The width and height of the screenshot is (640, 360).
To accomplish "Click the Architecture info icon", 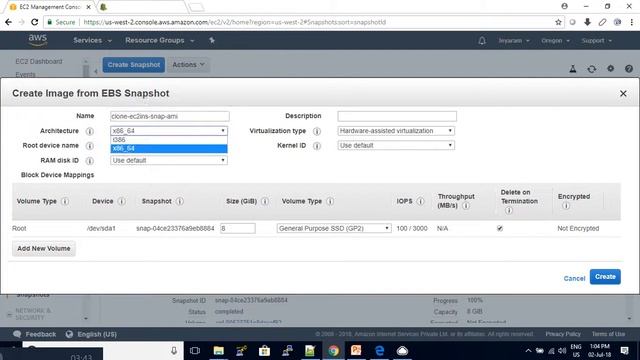I will point(89,131).
